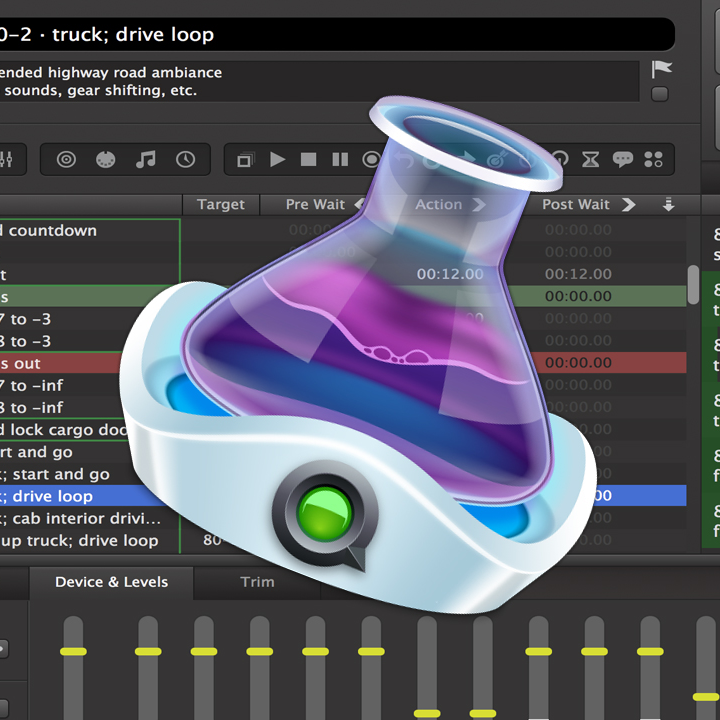This screenshot has height=720, width=720.
Task: Click the Script cue dots icon
Action: [x=654, y=159]
